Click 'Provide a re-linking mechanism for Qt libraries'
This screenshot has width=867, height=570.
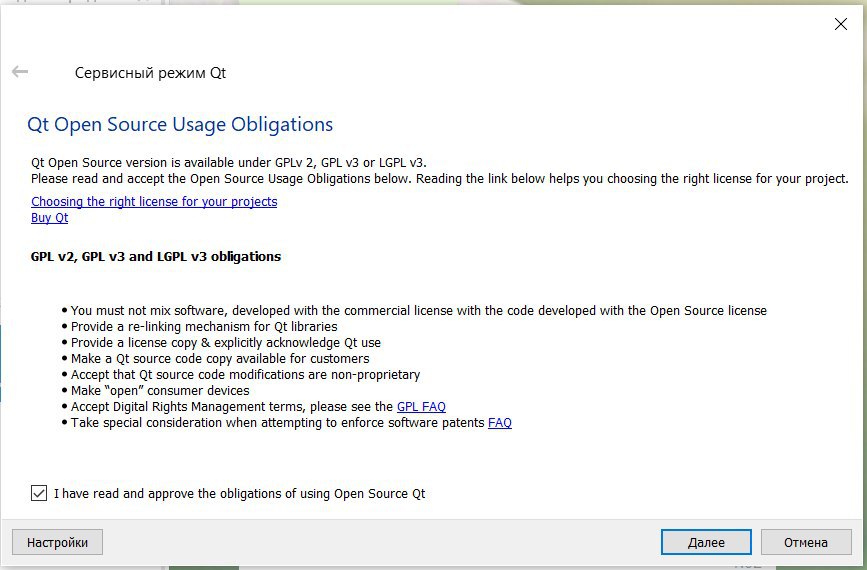pos(204,326)
